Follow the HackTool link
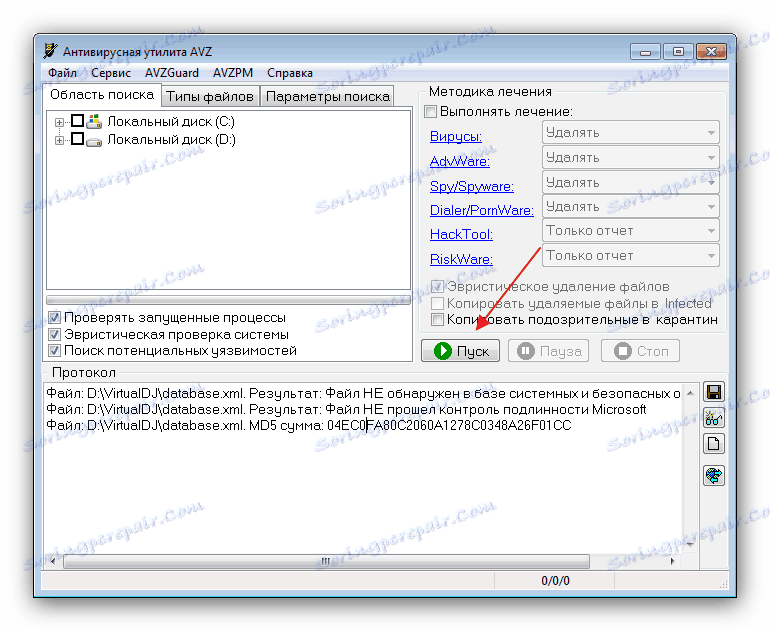This screenshot has height=631, width=770. point(461,235)
